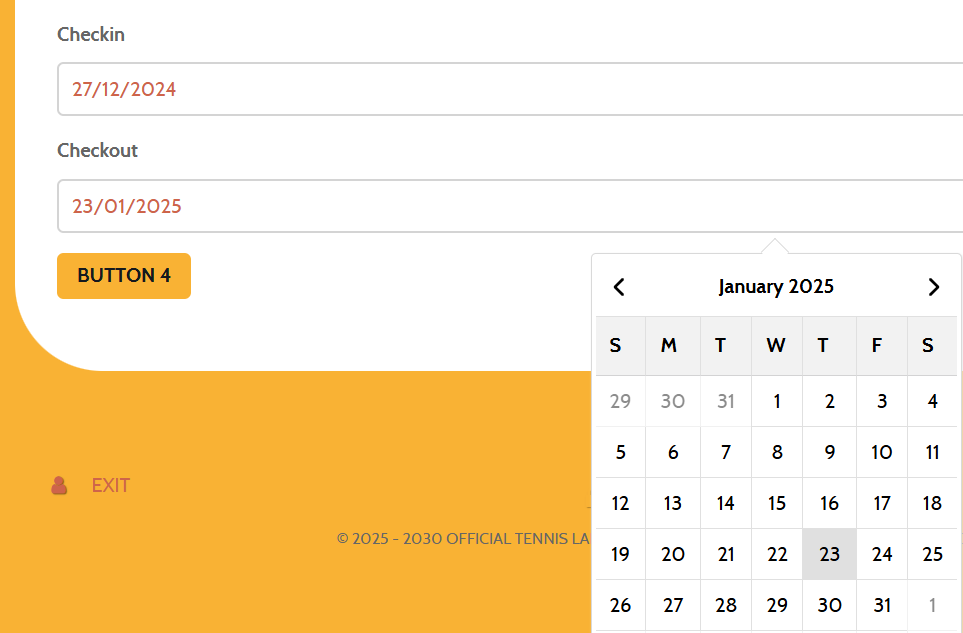The height and width of the screenshot is (633, 963).
Task: Choose January 18 in the calendar
Action: click(x=932, y=503)
